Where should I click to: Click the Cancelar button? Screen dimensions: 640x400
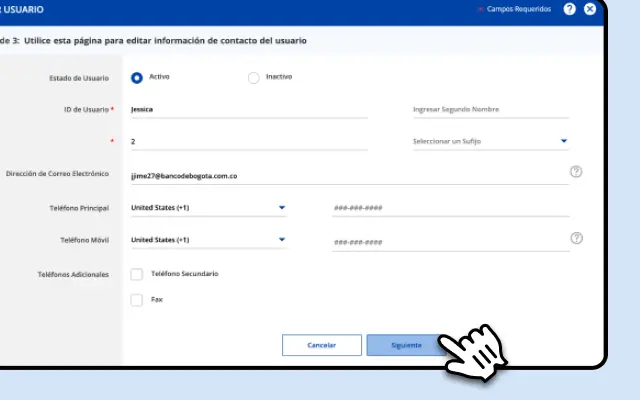322,345
